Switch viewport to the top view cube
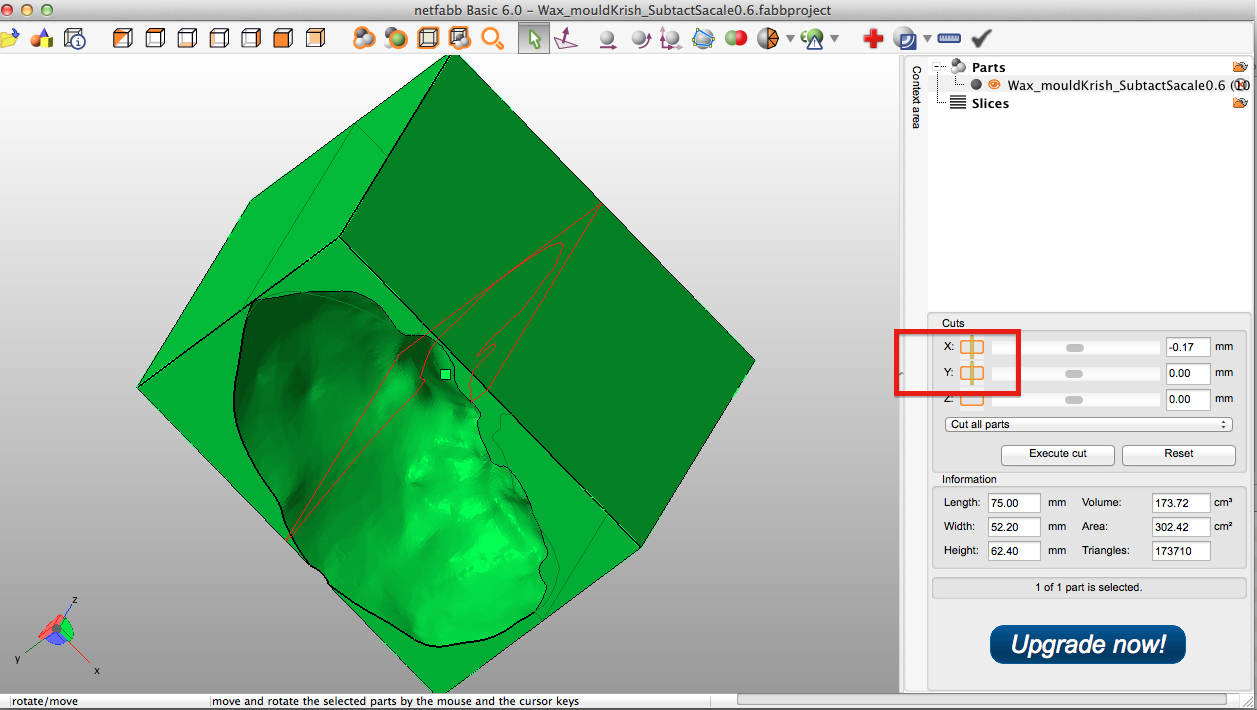Image resolution: width=1257 pixels, height=710 pixels. click(155, 37)
